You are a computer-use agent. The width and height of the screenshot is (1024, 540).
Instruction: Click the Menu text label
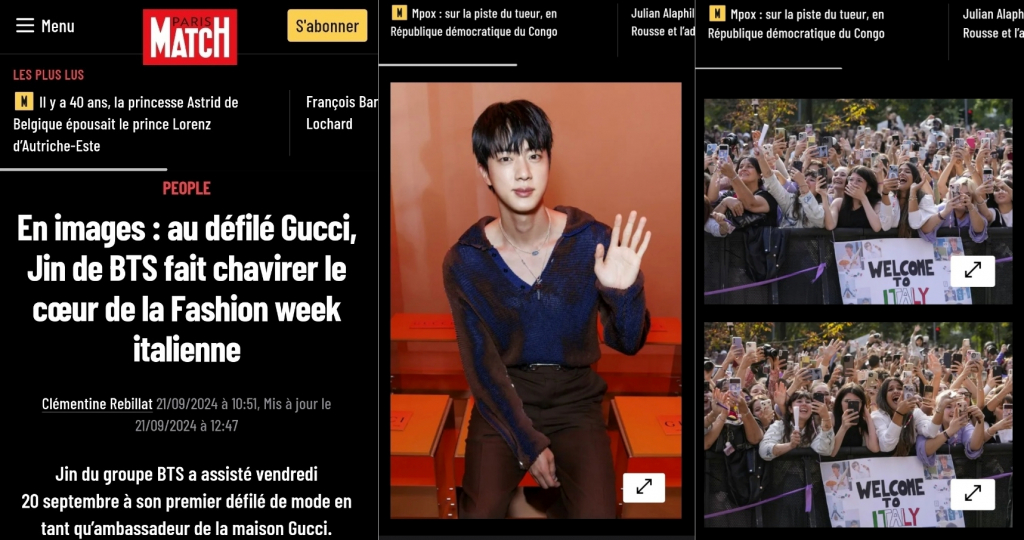click(57, 26)
